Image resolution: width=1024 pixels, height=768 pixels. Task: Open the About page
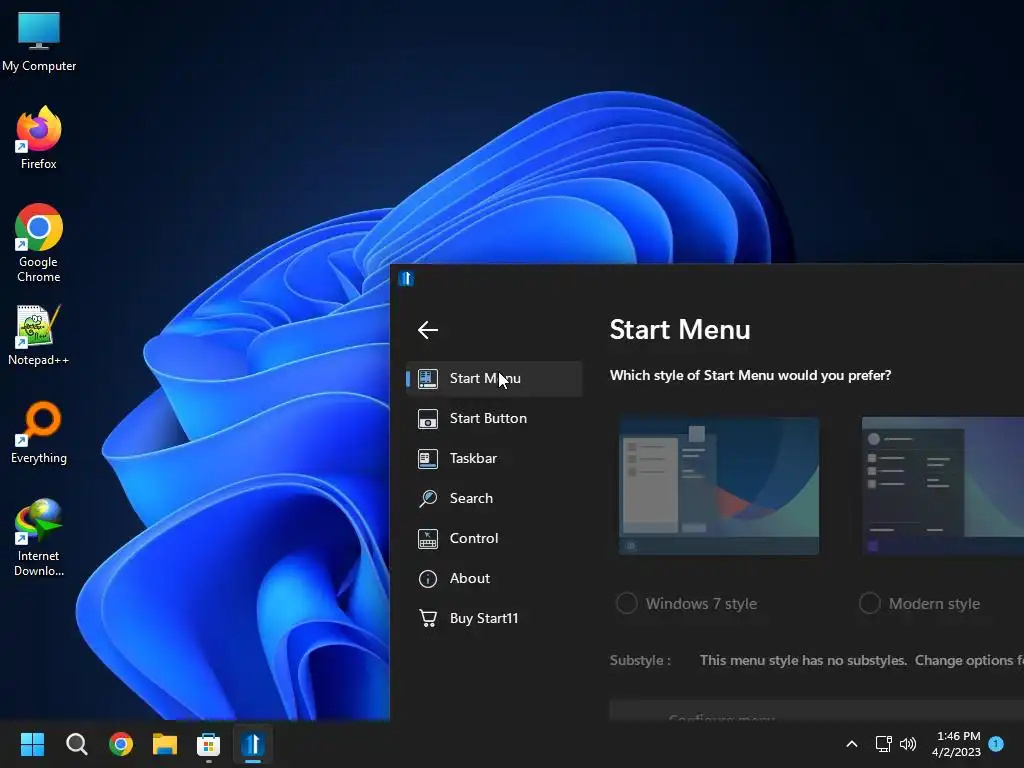(494, 579)
